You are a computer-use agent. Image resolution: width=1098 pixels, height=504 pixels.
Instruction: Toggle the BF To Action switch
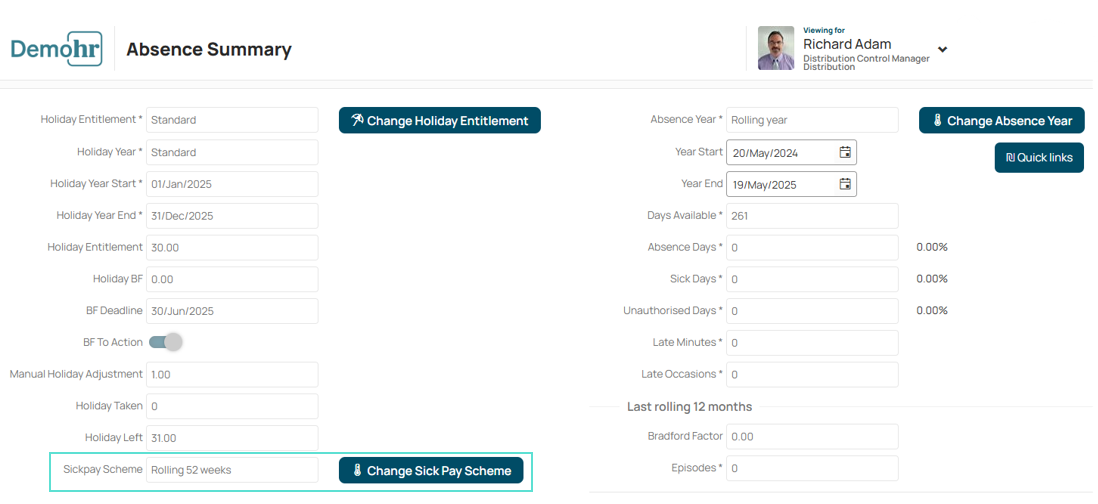pos(166,342)
